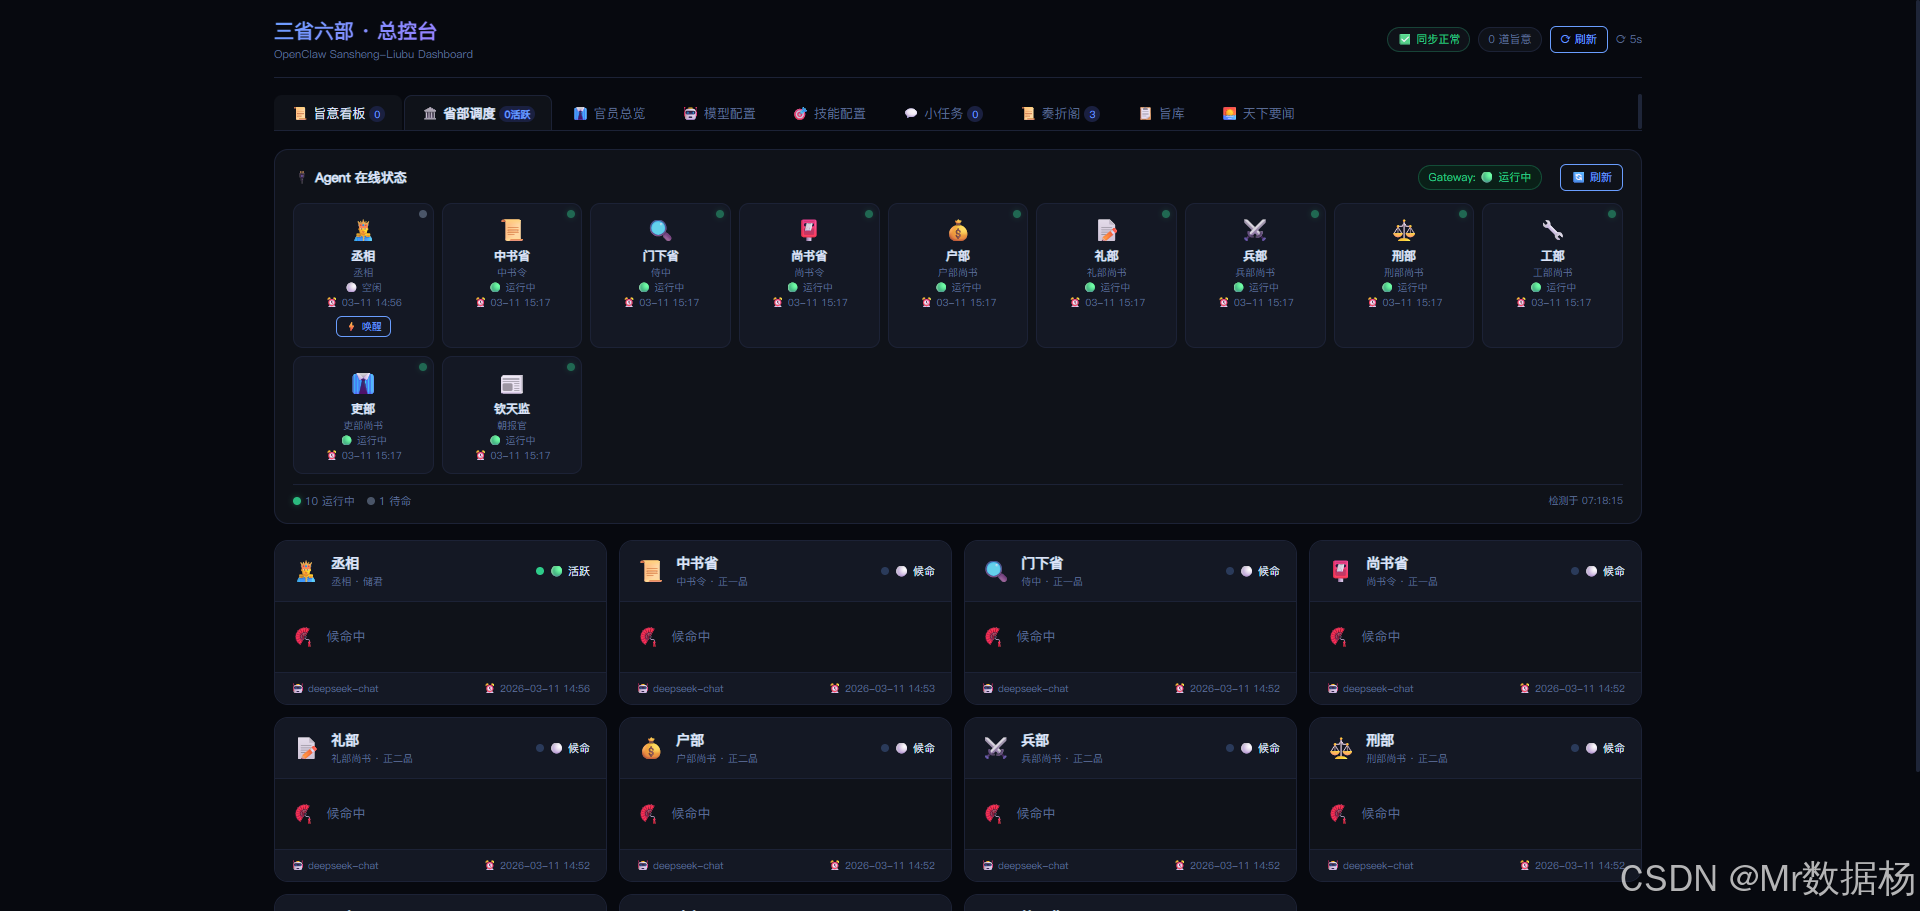Click the Agent panel 刷新 button
1920x911 pixels.
(x=1591, y=177)
